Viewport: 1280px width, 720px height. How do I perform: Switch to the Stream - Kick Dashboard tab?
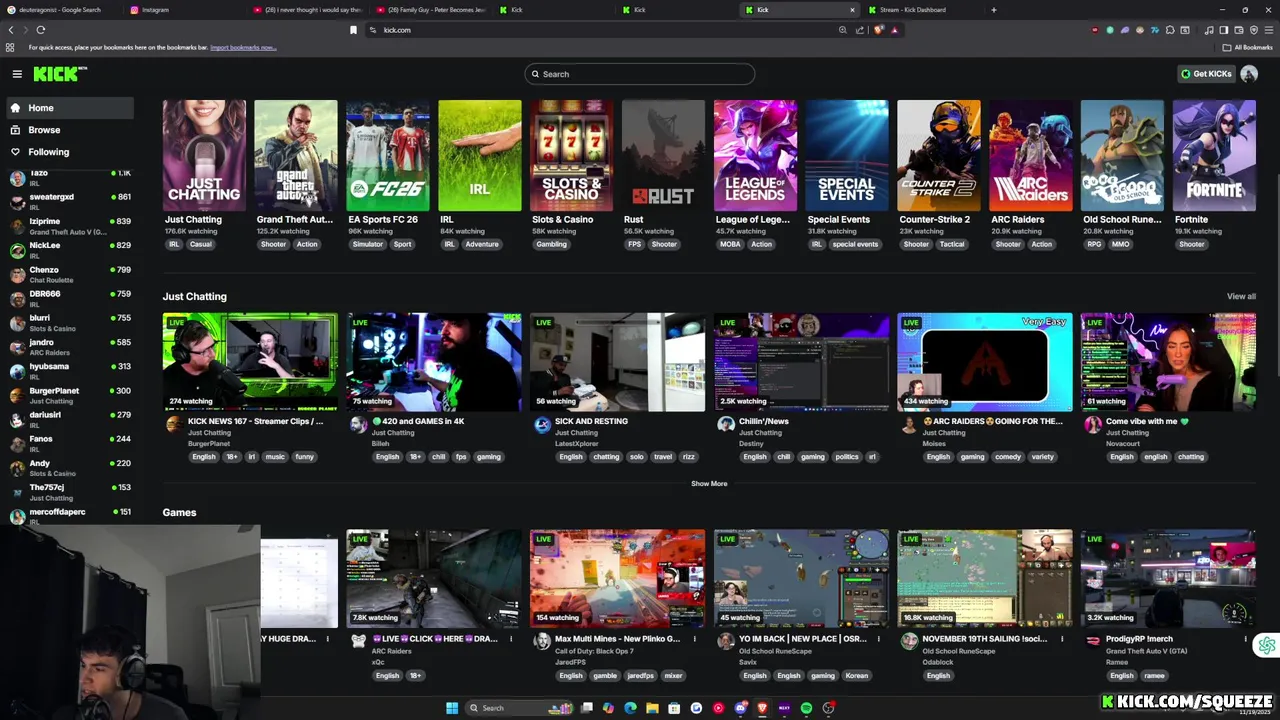[x=925, y=10]
